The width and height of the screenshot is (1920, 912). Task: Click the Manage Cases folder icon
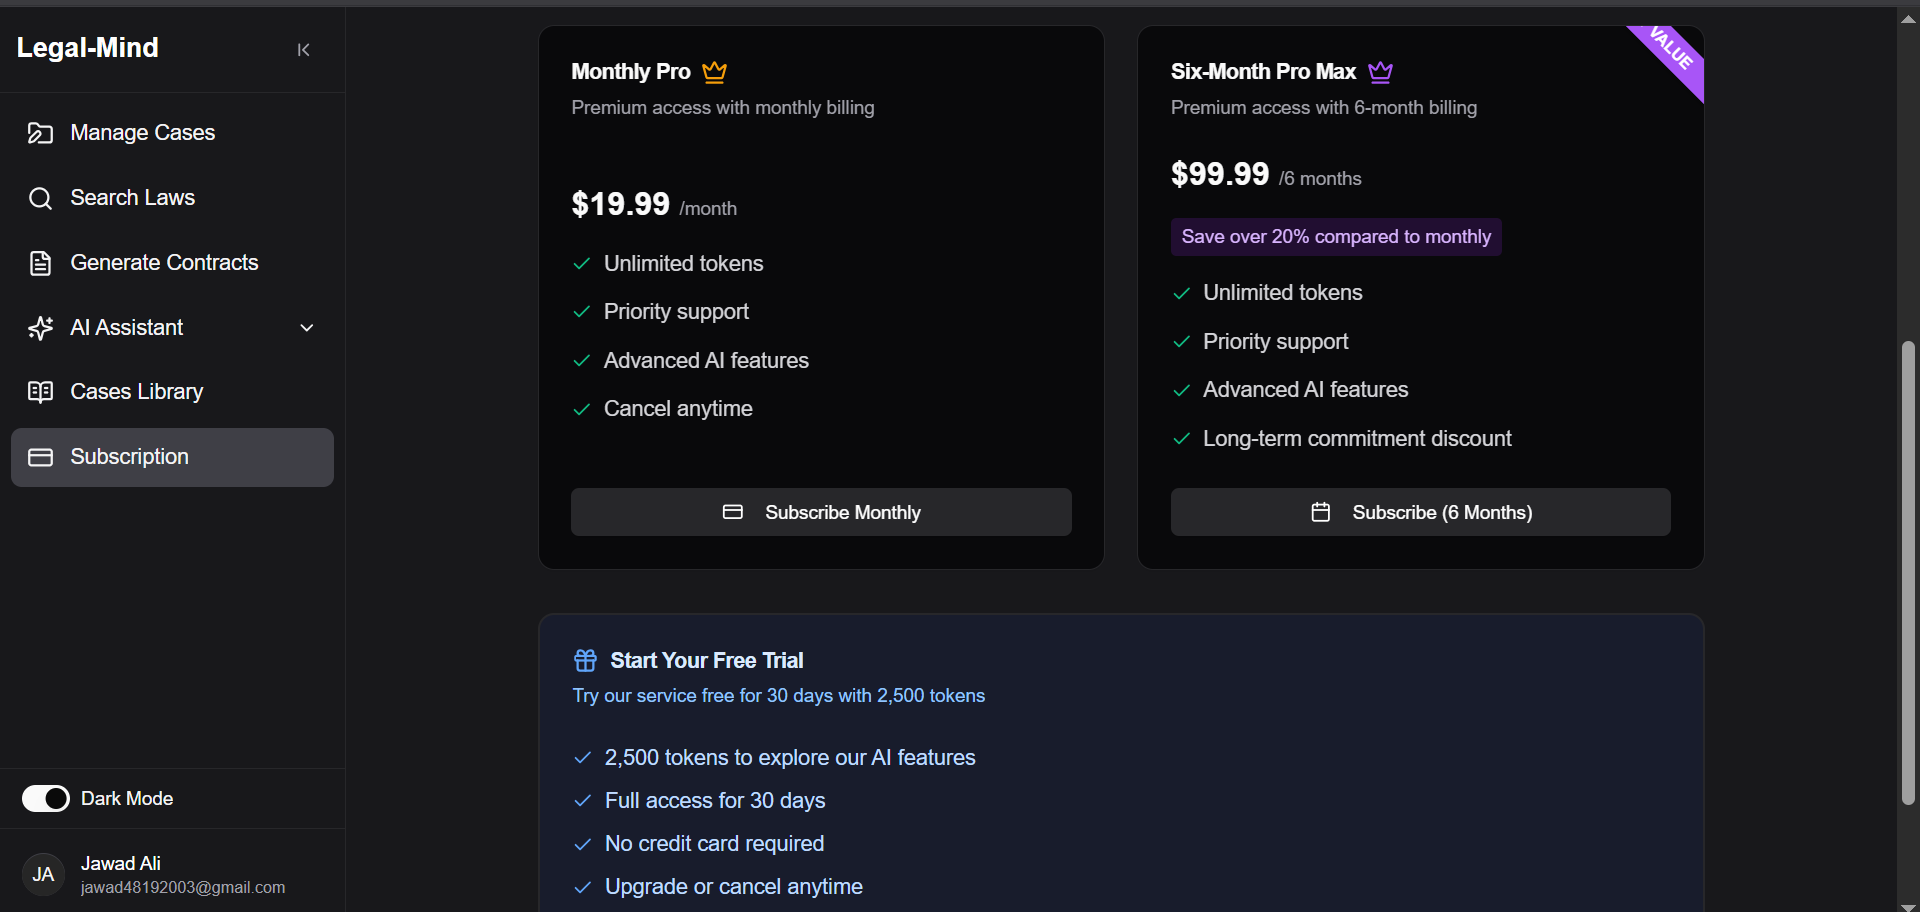40,133
